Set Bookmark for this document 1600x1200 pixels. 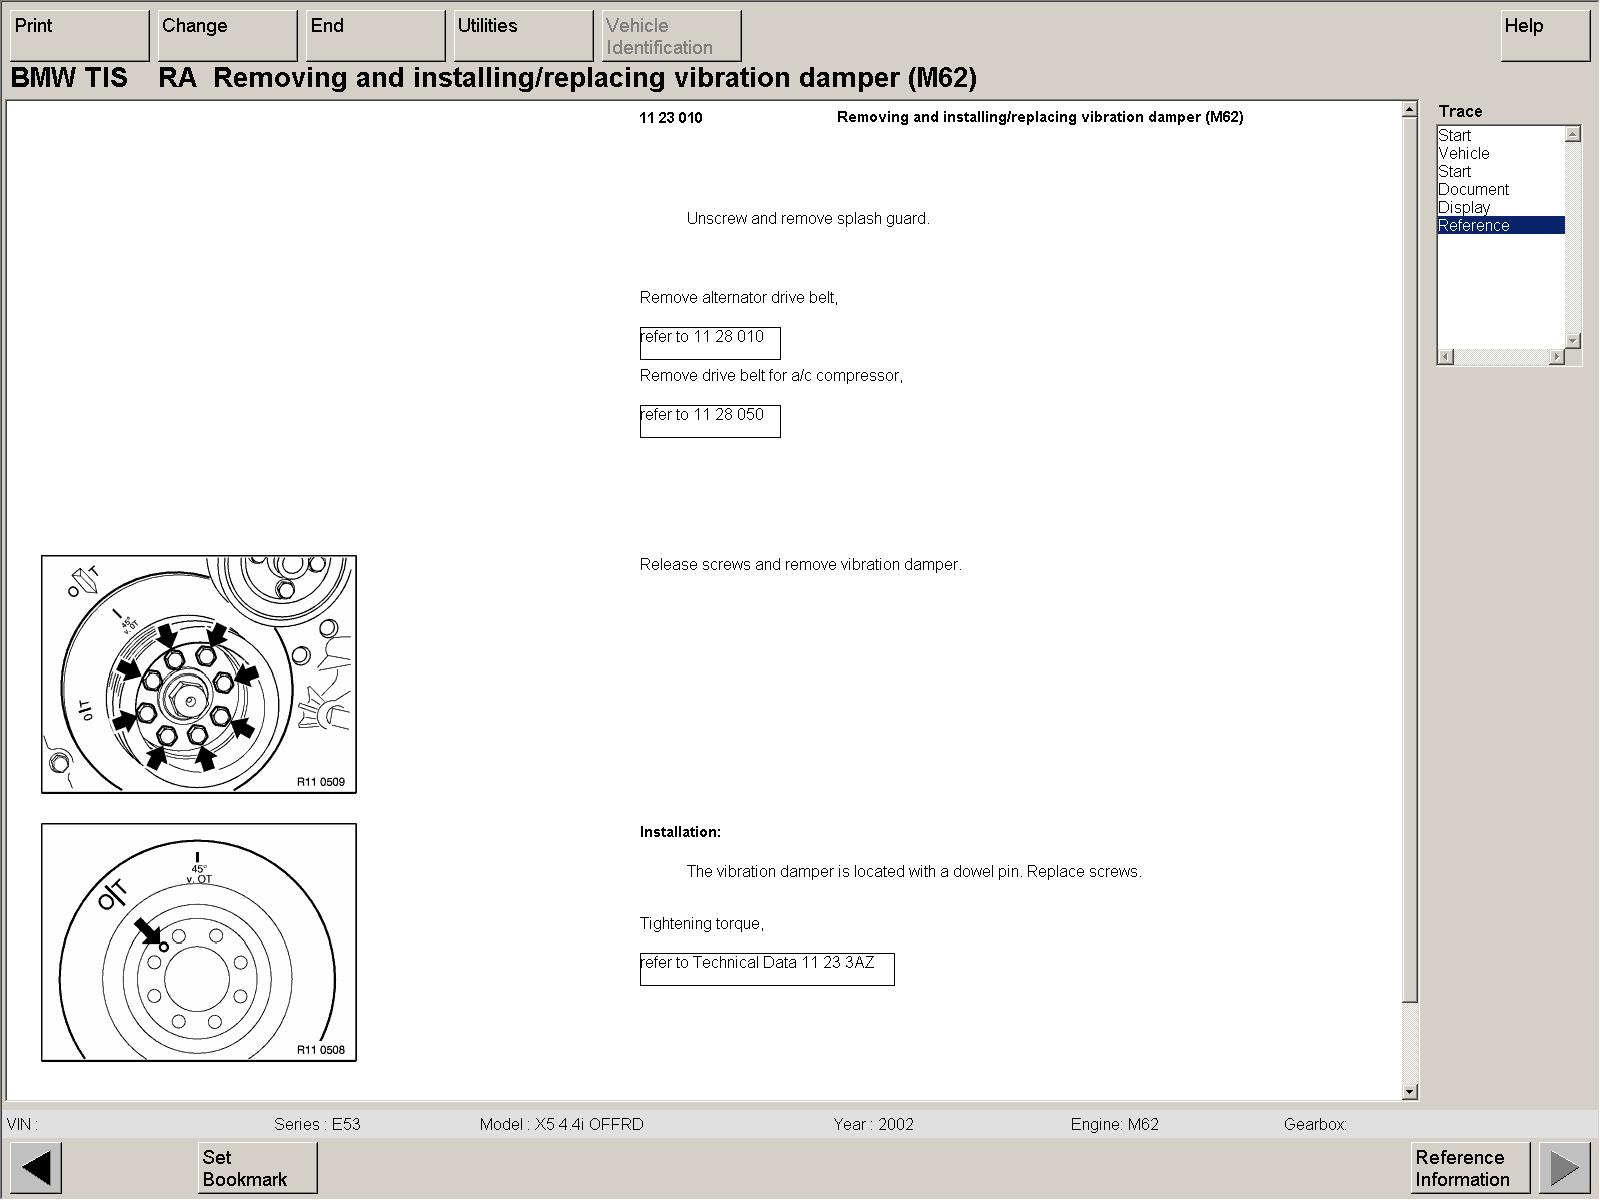click(x=257, y=1167)
